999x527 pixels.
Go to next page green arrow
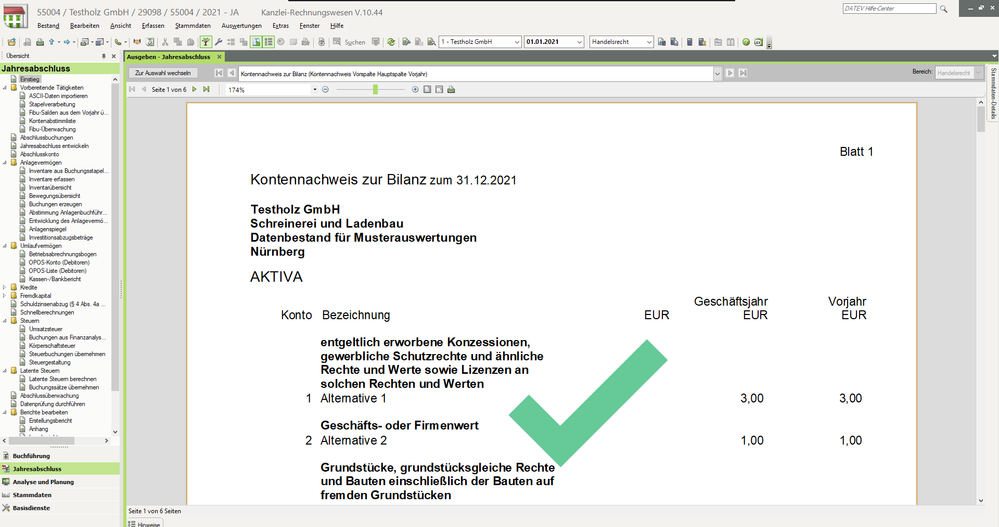(194, 90)
